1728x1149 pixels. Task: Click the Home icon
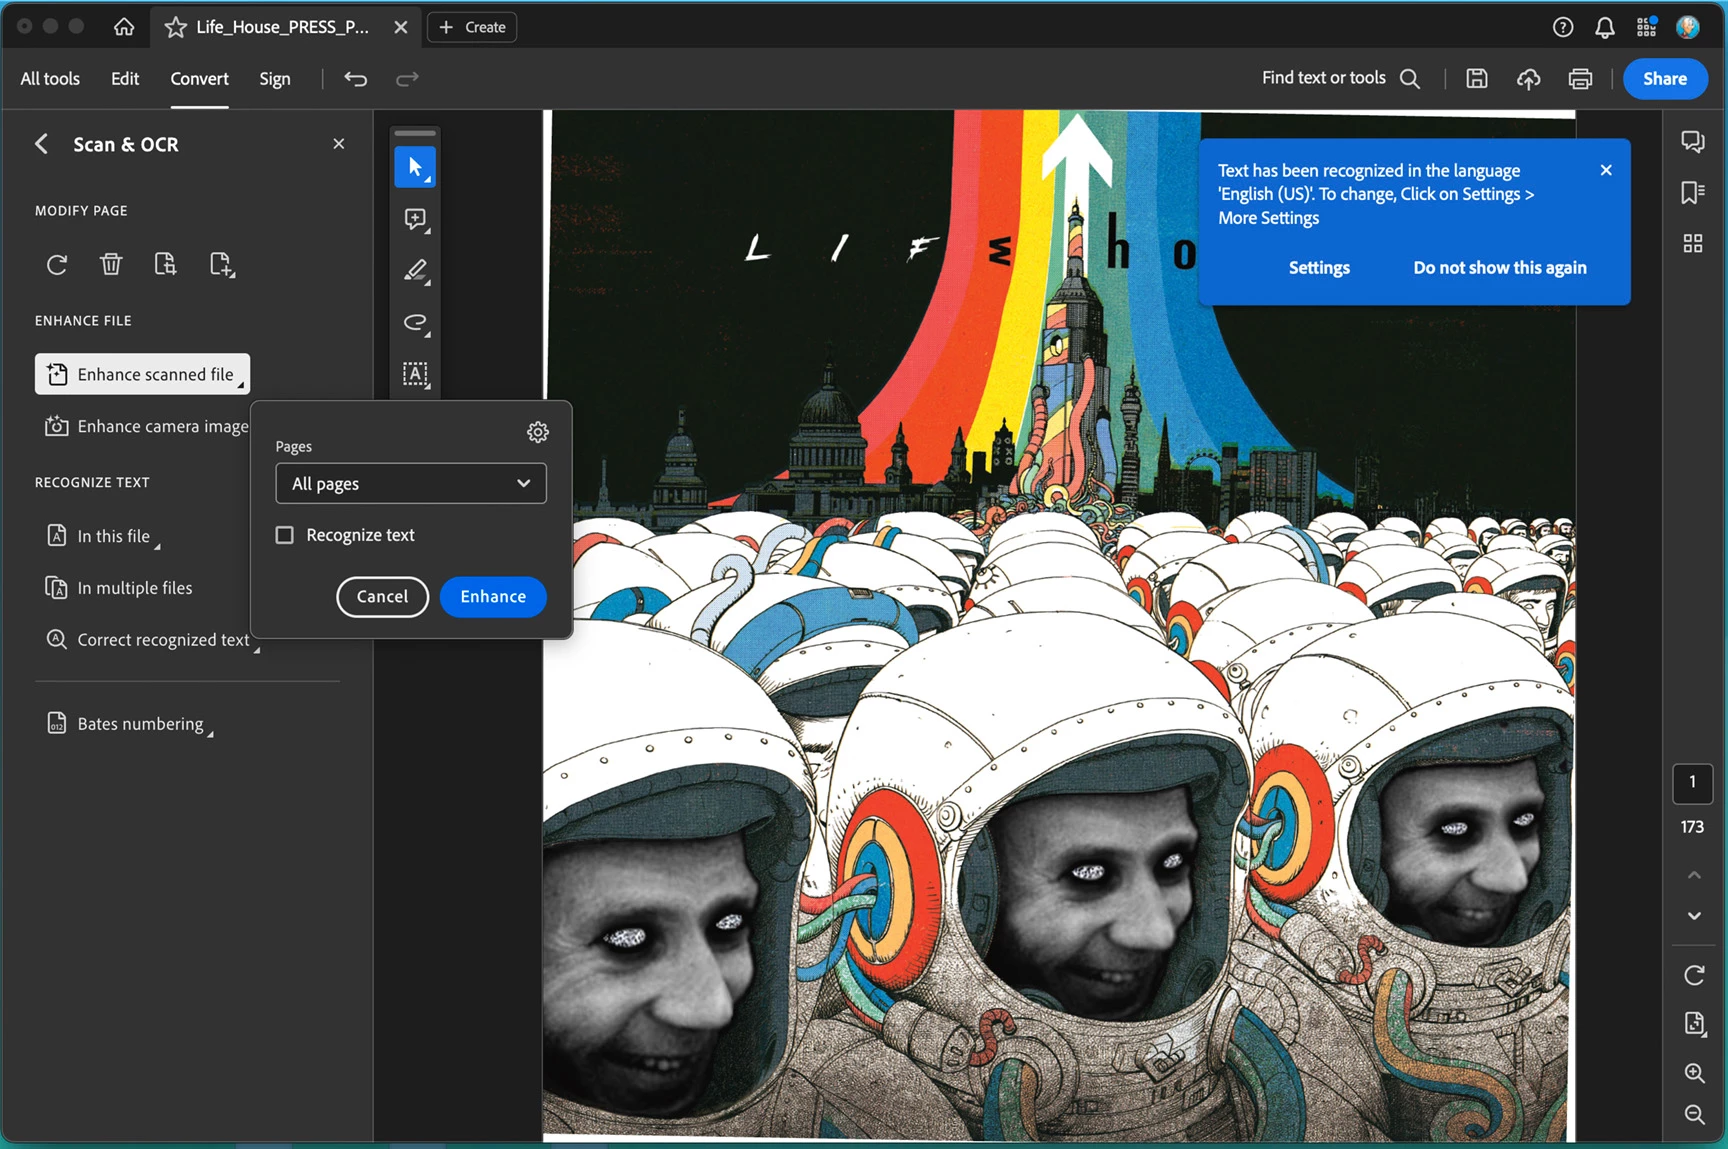click(x=124, y=27)
